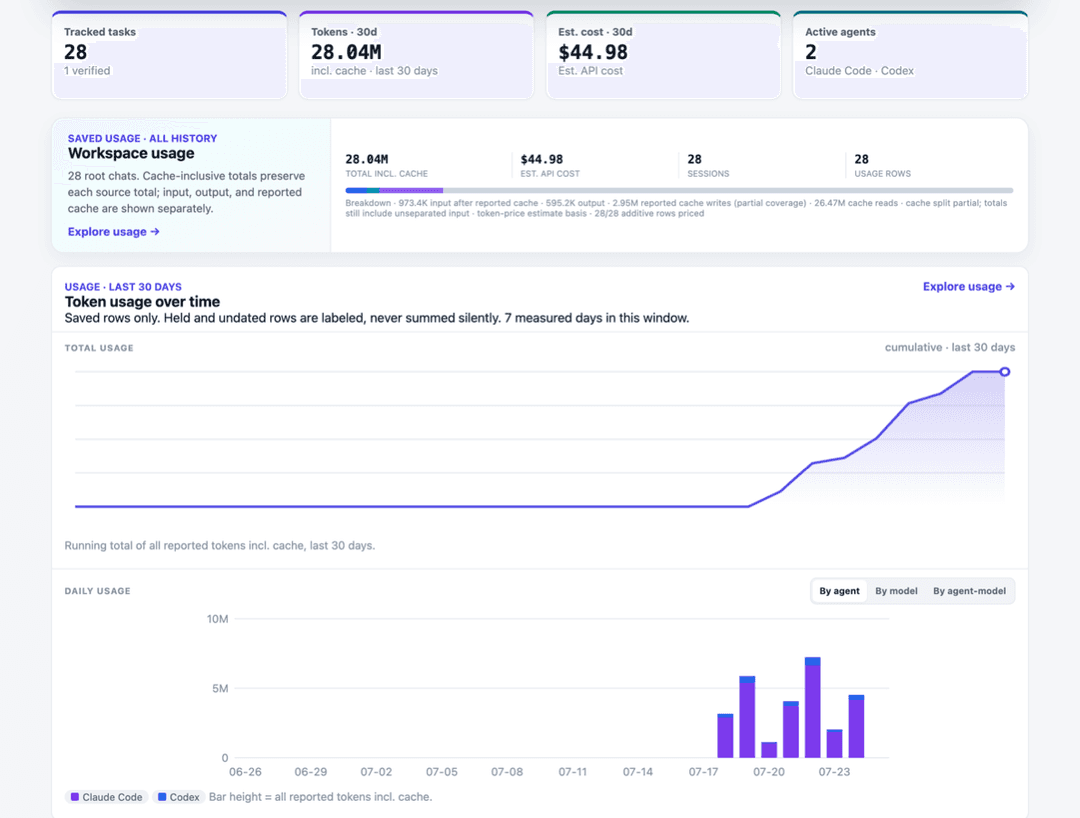This screenshot has height=818, width=1080.
Task: Click the Tracked tasks card
Action: 169,55
